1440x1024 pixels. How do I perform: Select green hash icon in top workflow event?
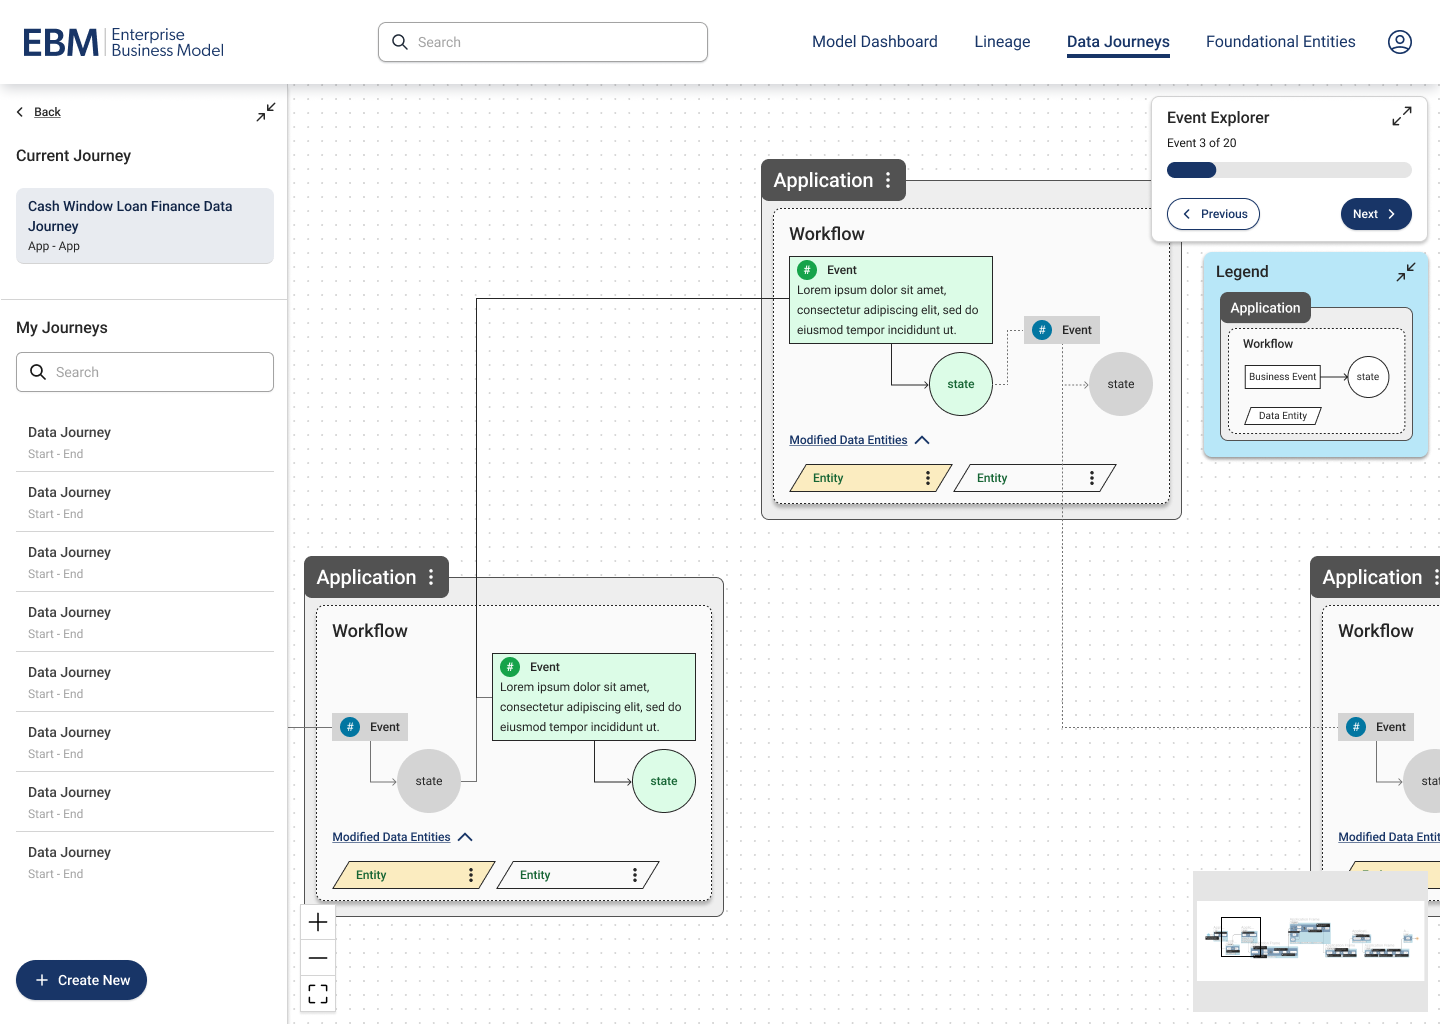click(807, 270)
